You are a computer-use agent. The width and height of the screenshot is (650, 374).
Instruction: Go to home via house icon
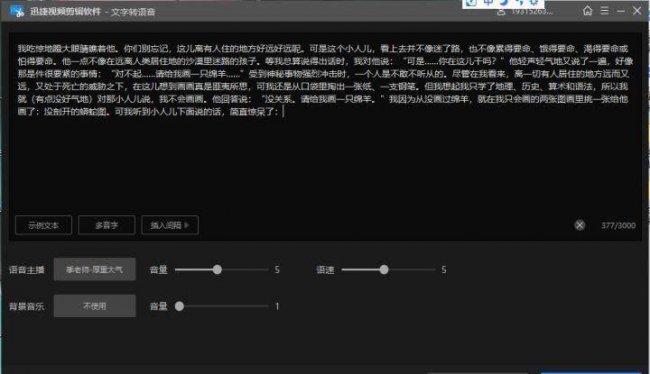[587, 10]
